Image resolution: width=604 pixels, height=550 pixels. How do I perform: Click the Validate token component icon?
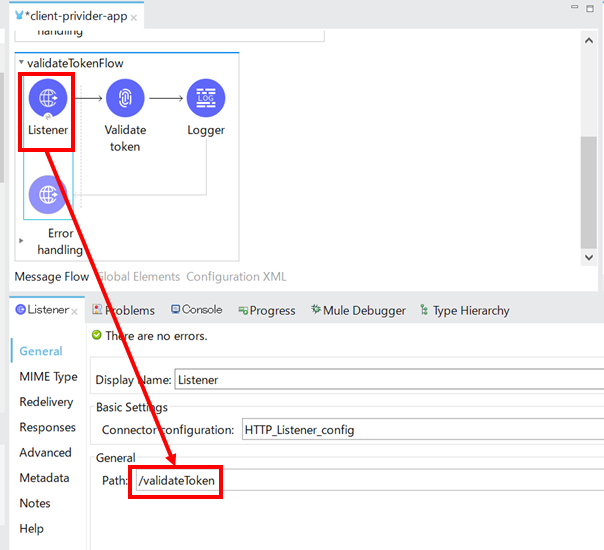point(125,99)
